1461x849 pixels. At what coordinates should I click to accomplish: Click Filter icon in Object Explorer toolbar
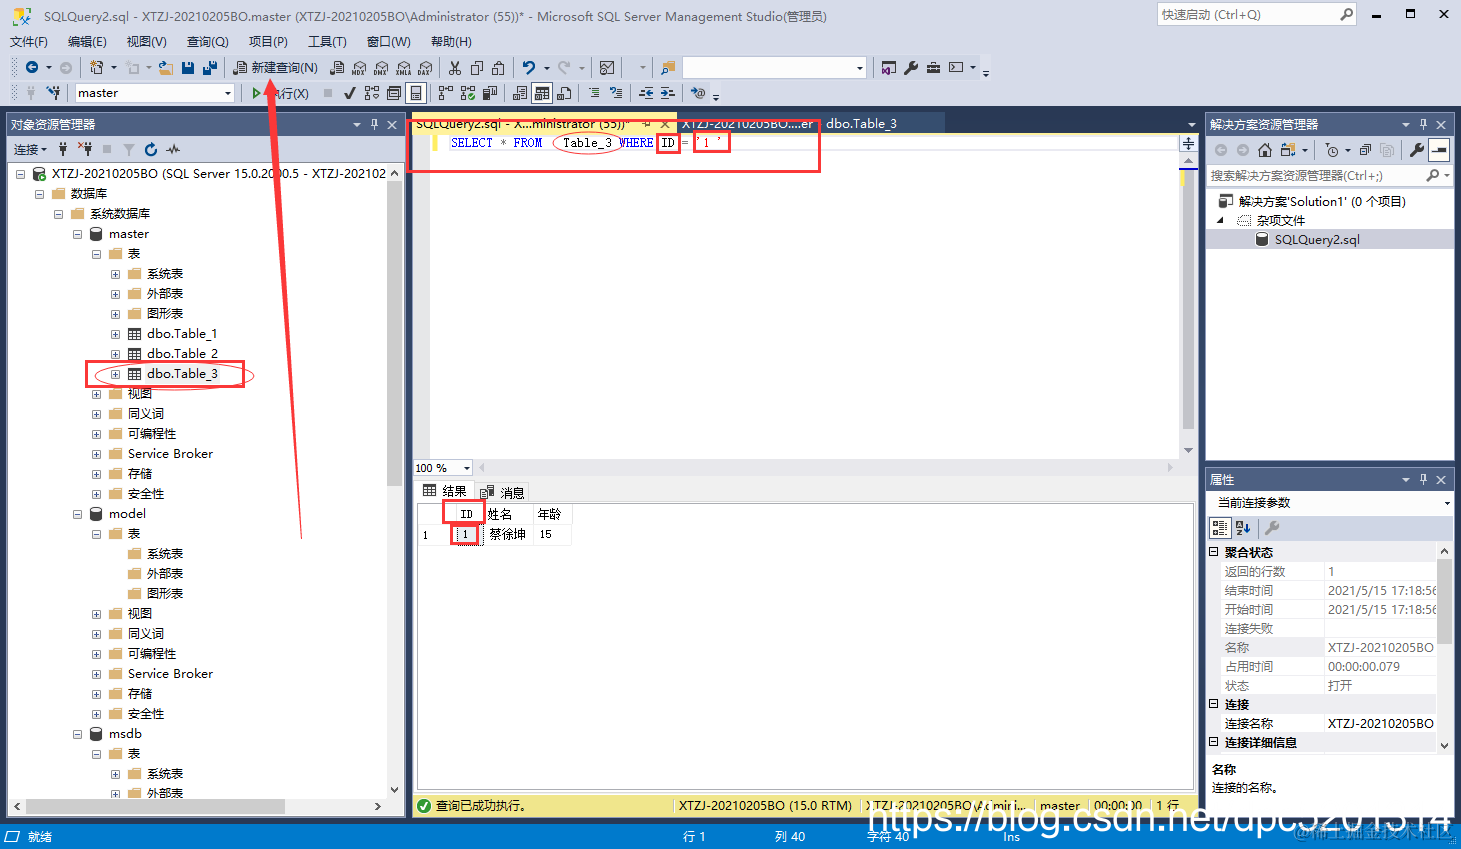(129, 149)
